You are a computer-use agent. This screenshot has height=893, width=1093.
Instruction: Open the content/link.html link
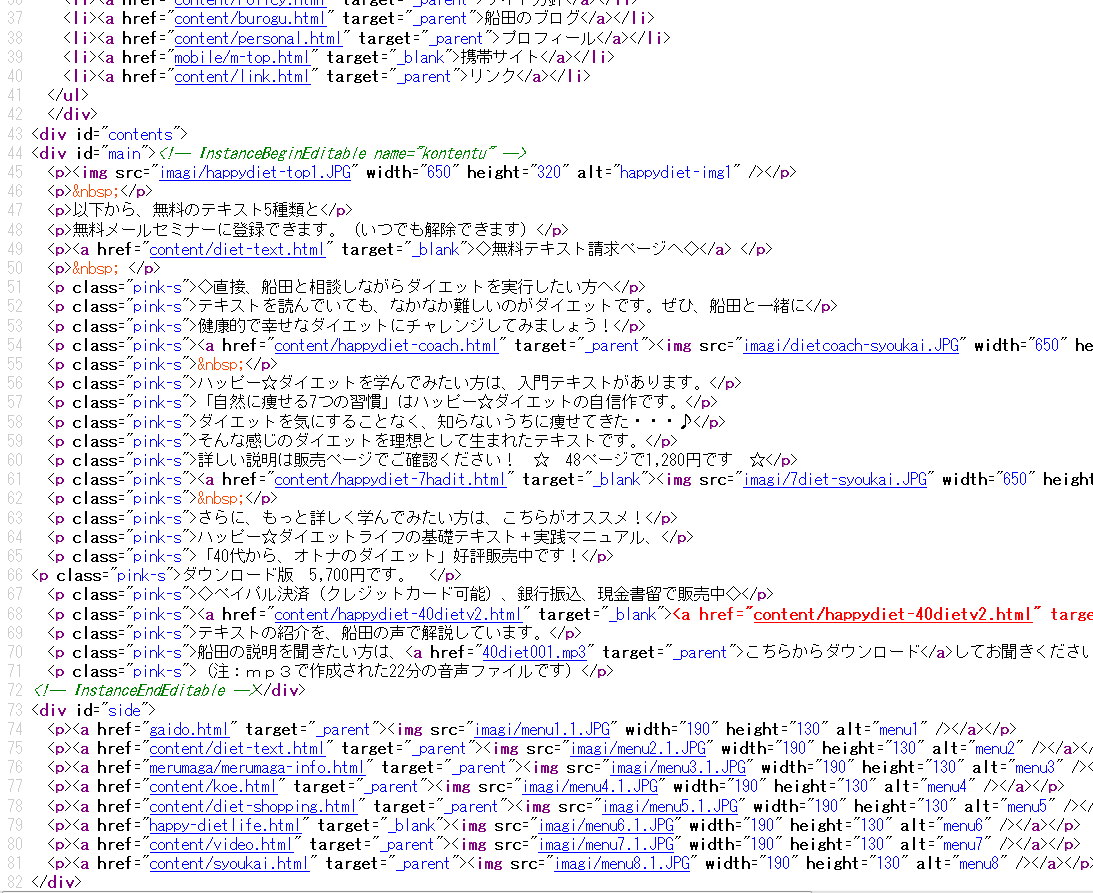[242, 77]
